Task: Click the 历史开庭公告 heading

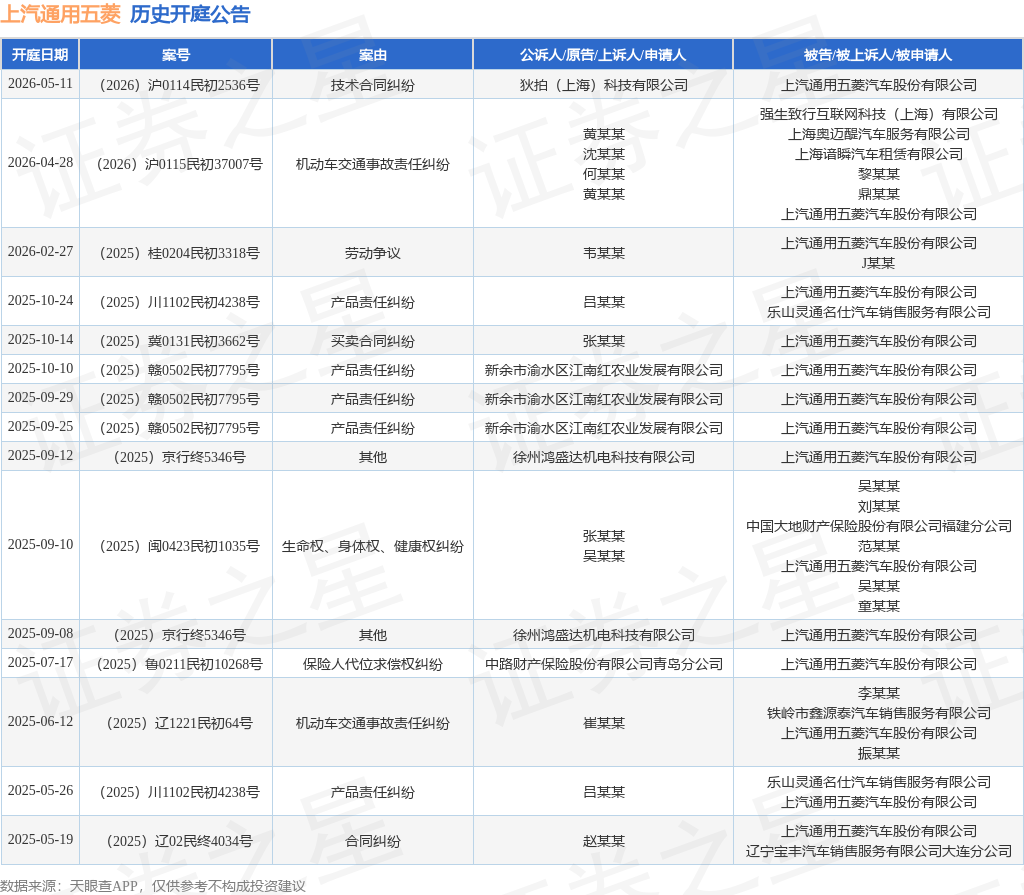Action: tap(190, 14)
